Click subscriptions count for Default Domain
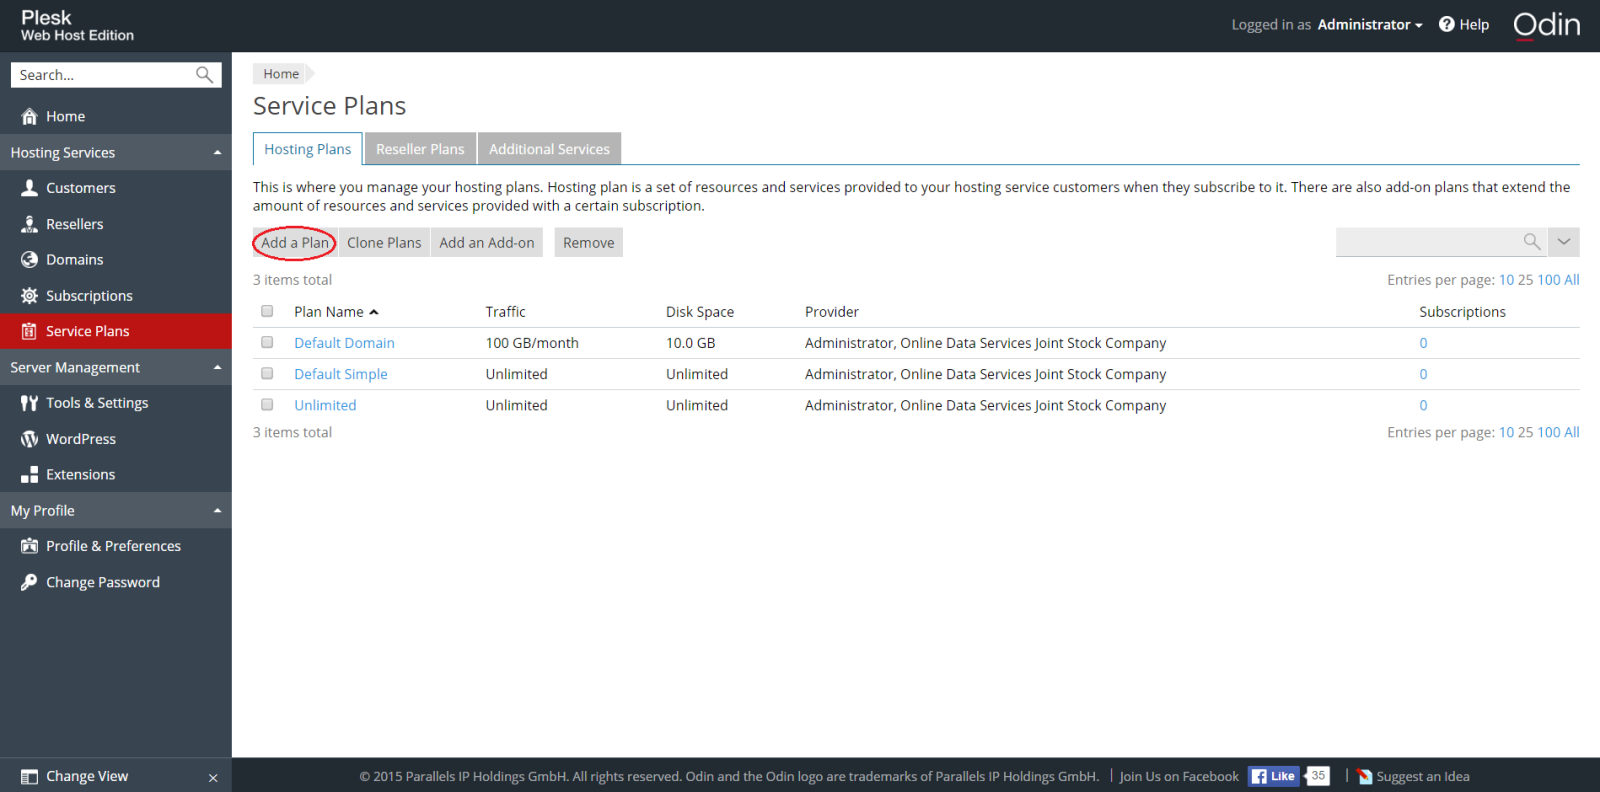The image size is (1600, 792). 1423,343
